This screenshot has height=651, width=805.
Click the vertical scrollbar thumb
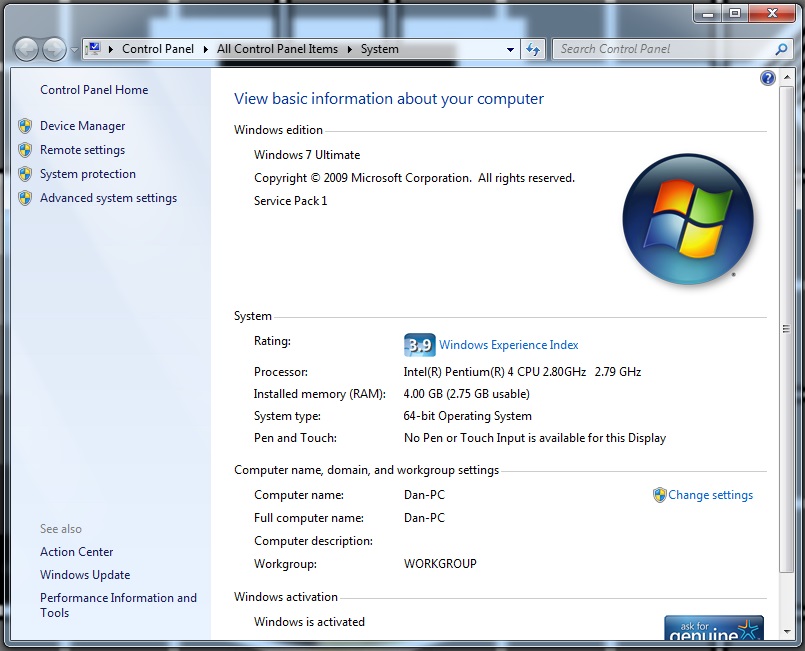(786, 329)
